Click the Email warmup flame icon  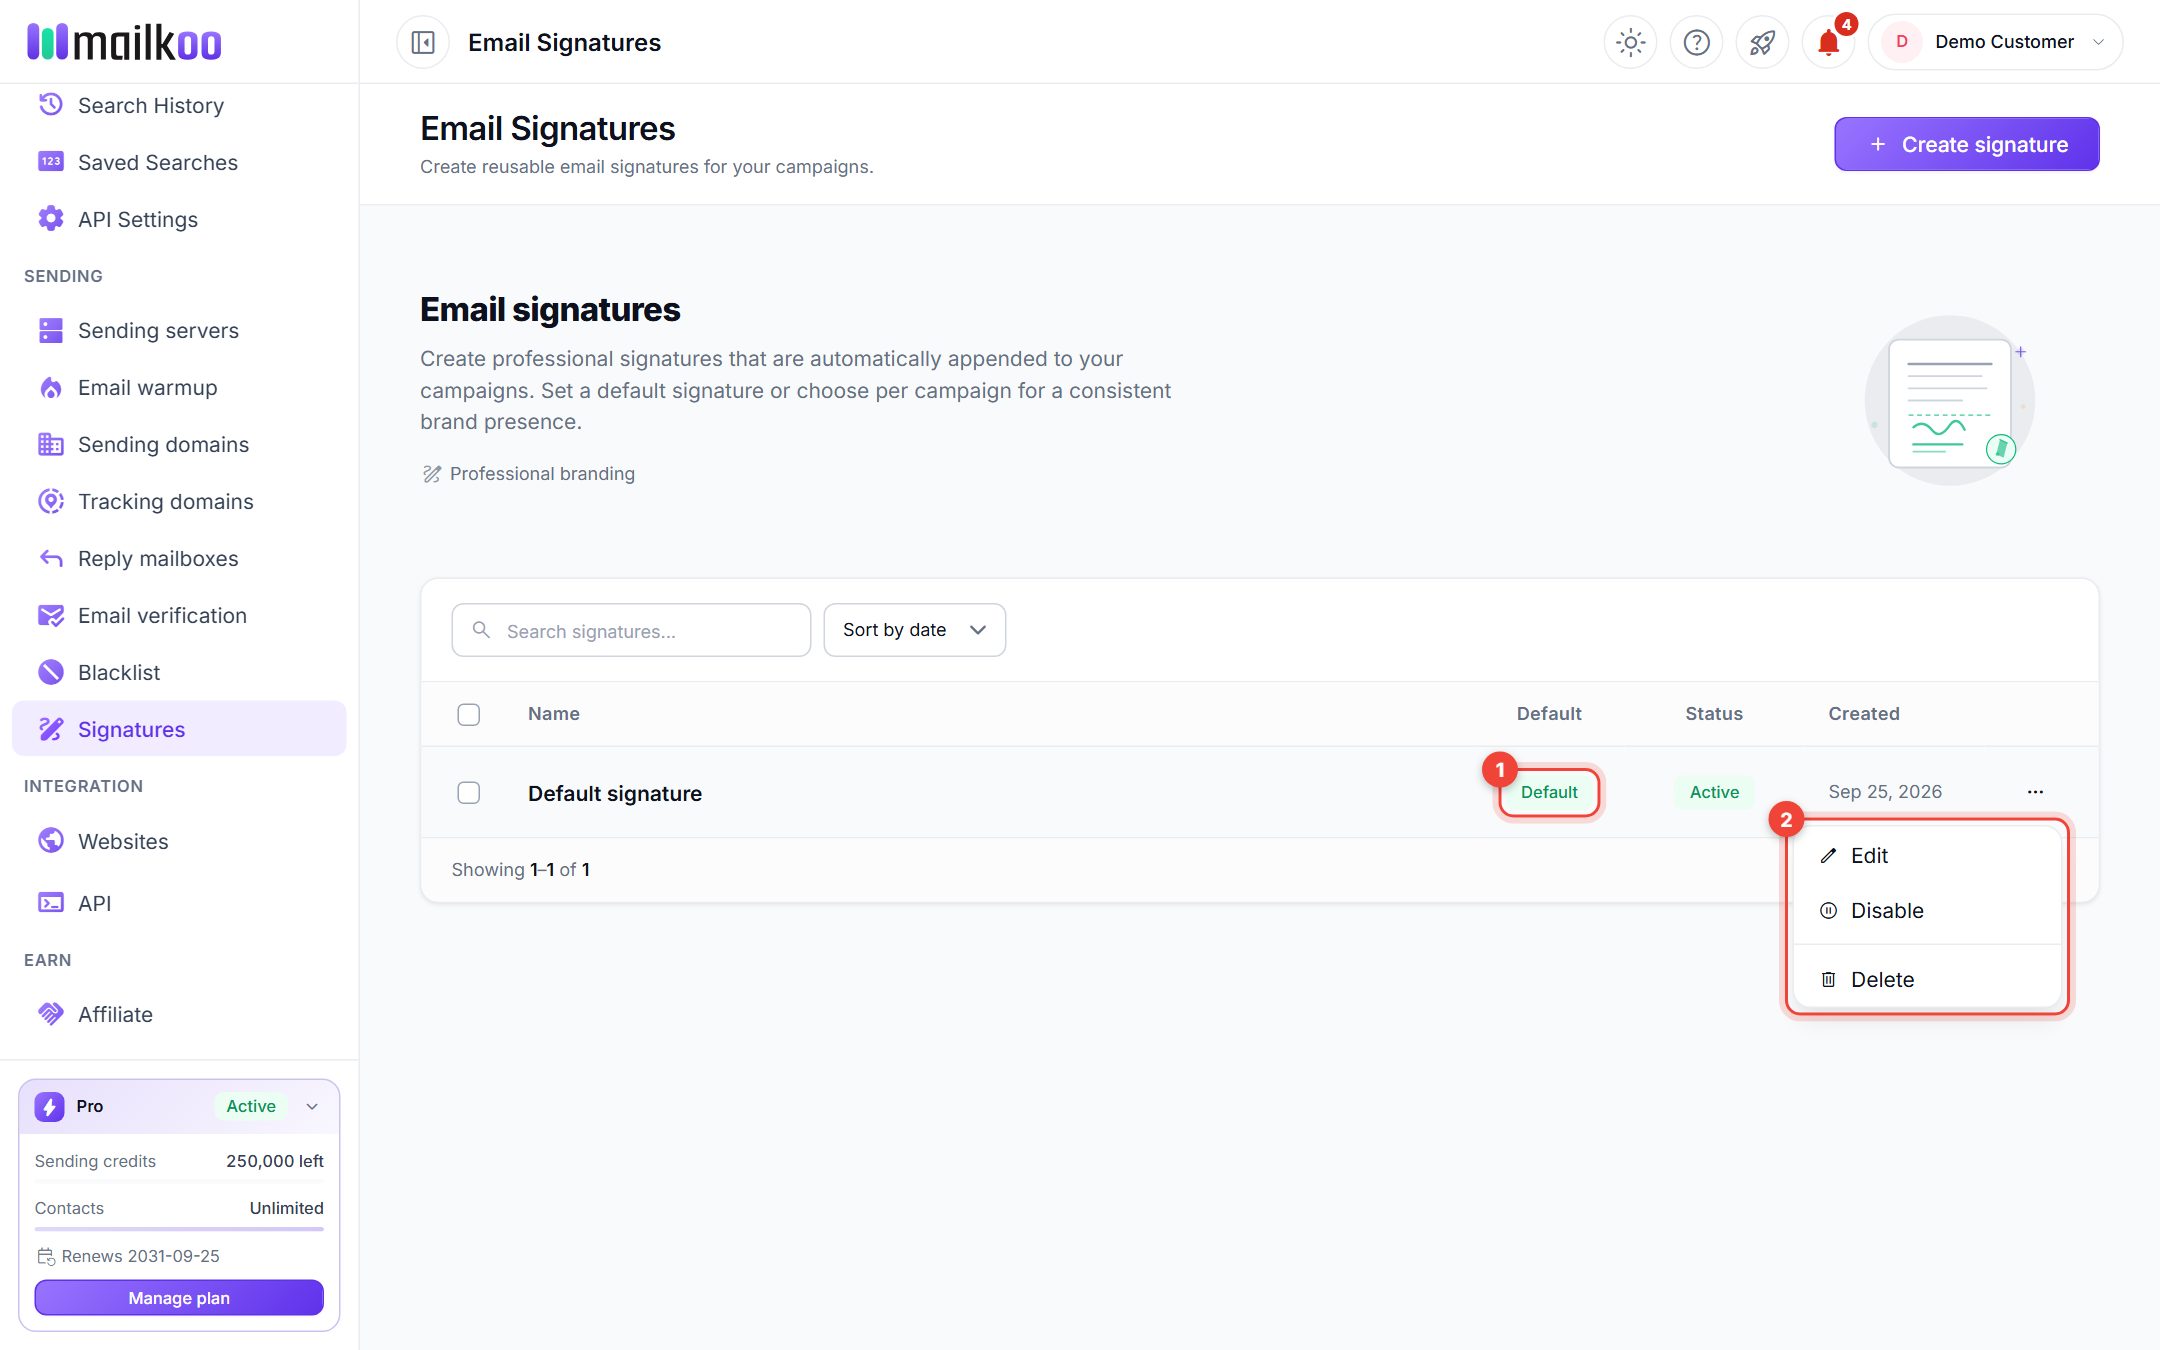click(x=51, y=388)
